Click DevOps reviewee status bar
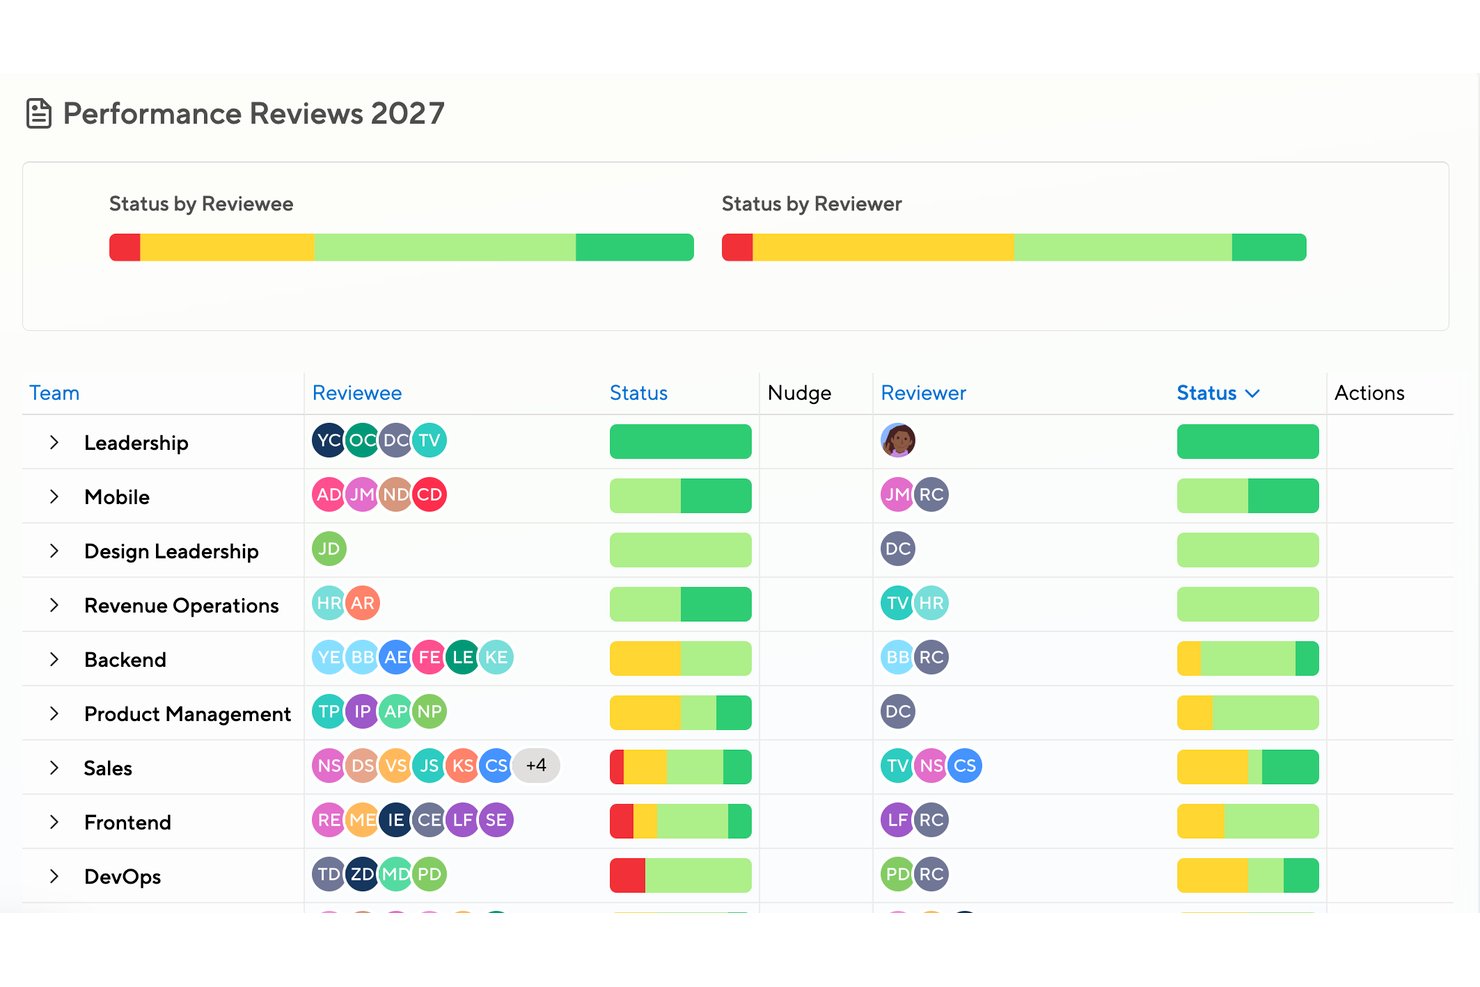 [681, 875]
